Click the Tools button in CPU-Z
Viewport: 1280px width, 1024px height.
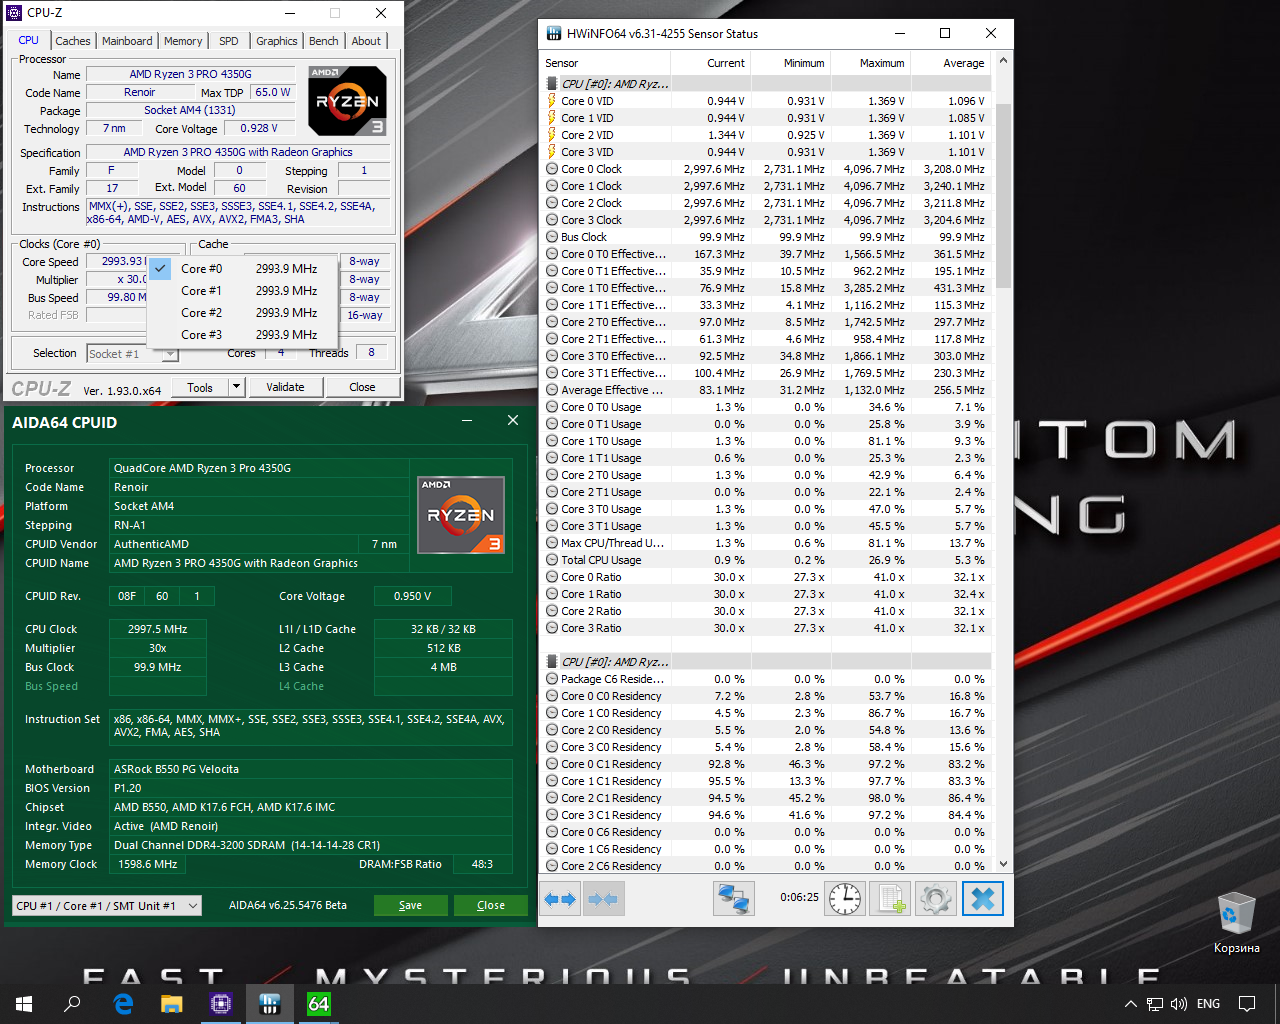click(x=200, y=387)
